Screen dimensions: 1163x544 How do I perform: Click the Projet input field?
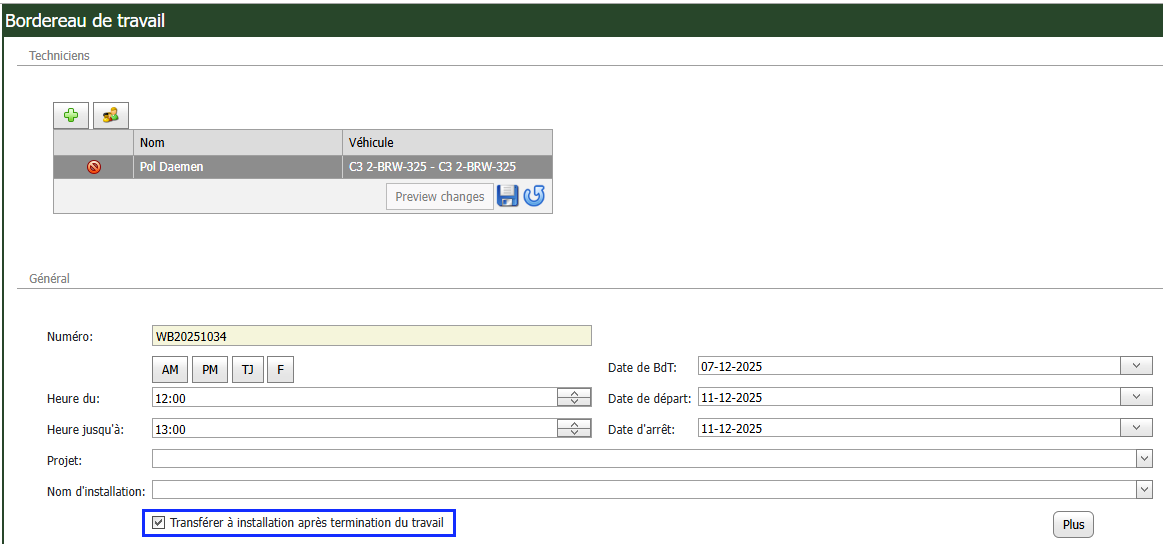tap(645, 459)
